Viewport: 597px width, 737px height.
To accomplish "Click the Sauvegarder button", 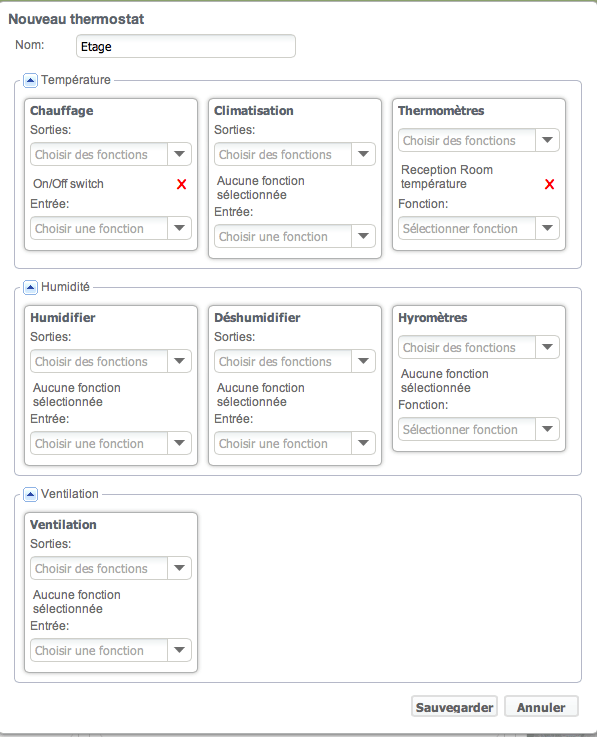I will tap(454, 706).
